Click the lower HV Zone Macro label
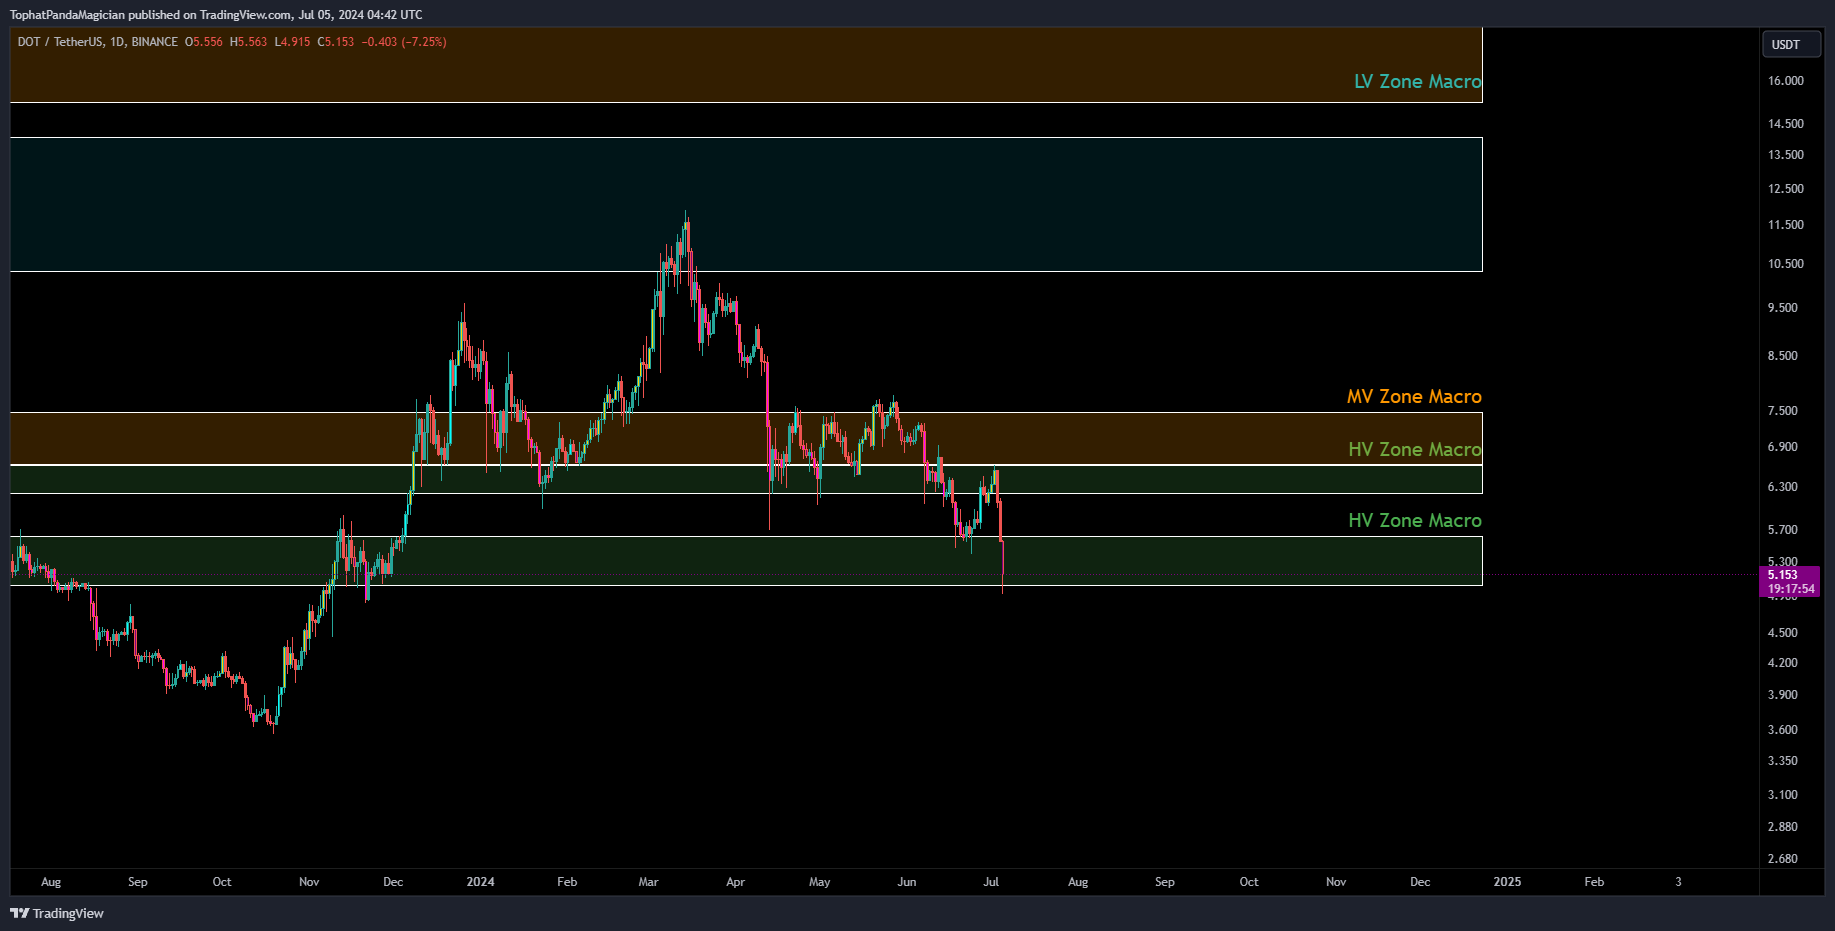The width and height of the screenshot is (1835, 931). (x=1414, y=521)
